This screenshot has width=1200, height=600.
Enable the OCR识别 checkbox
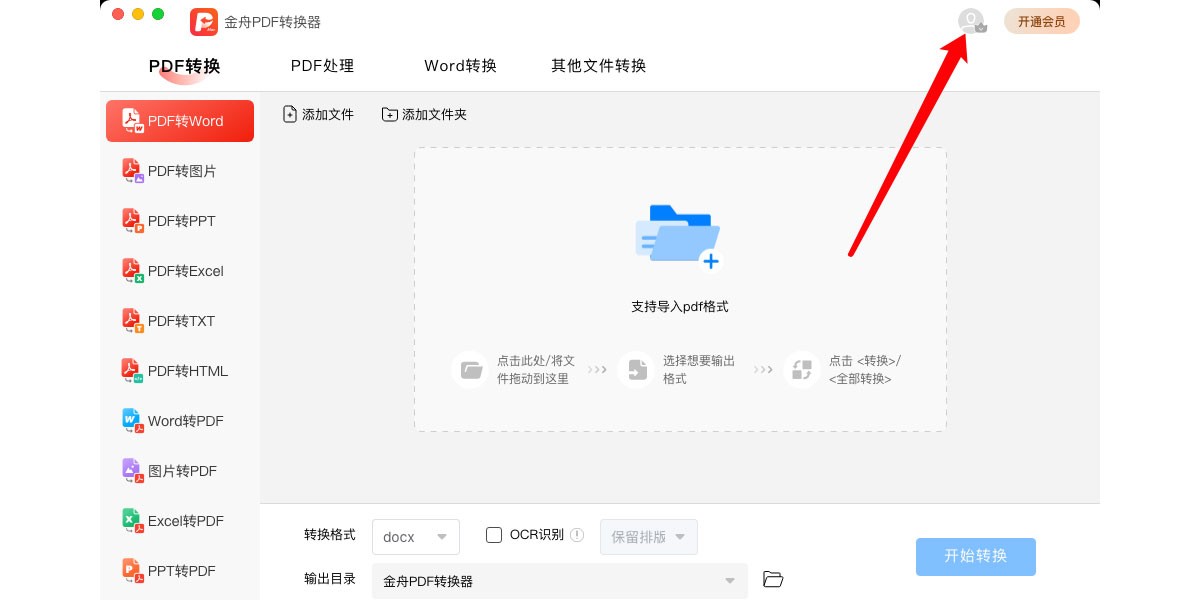[x=494, y=535]
